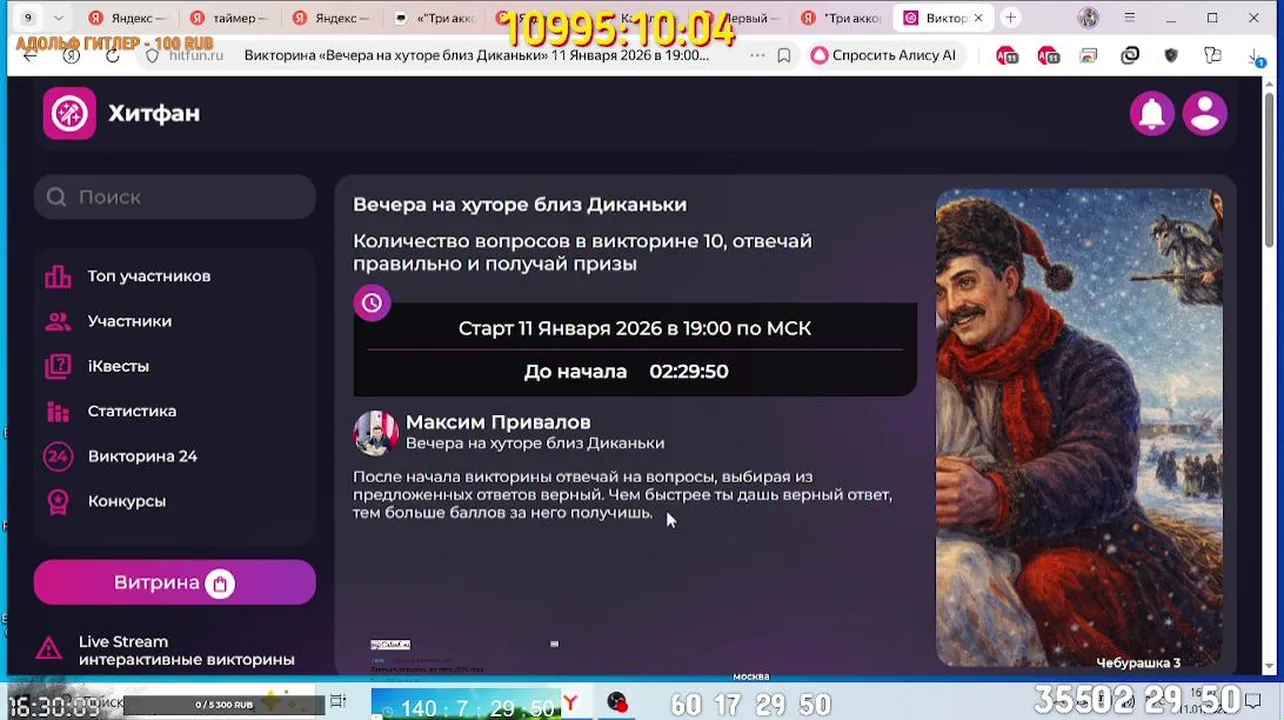Open iКвесты sidebar item
The image size is (1284, 720).
pos(118,366)
